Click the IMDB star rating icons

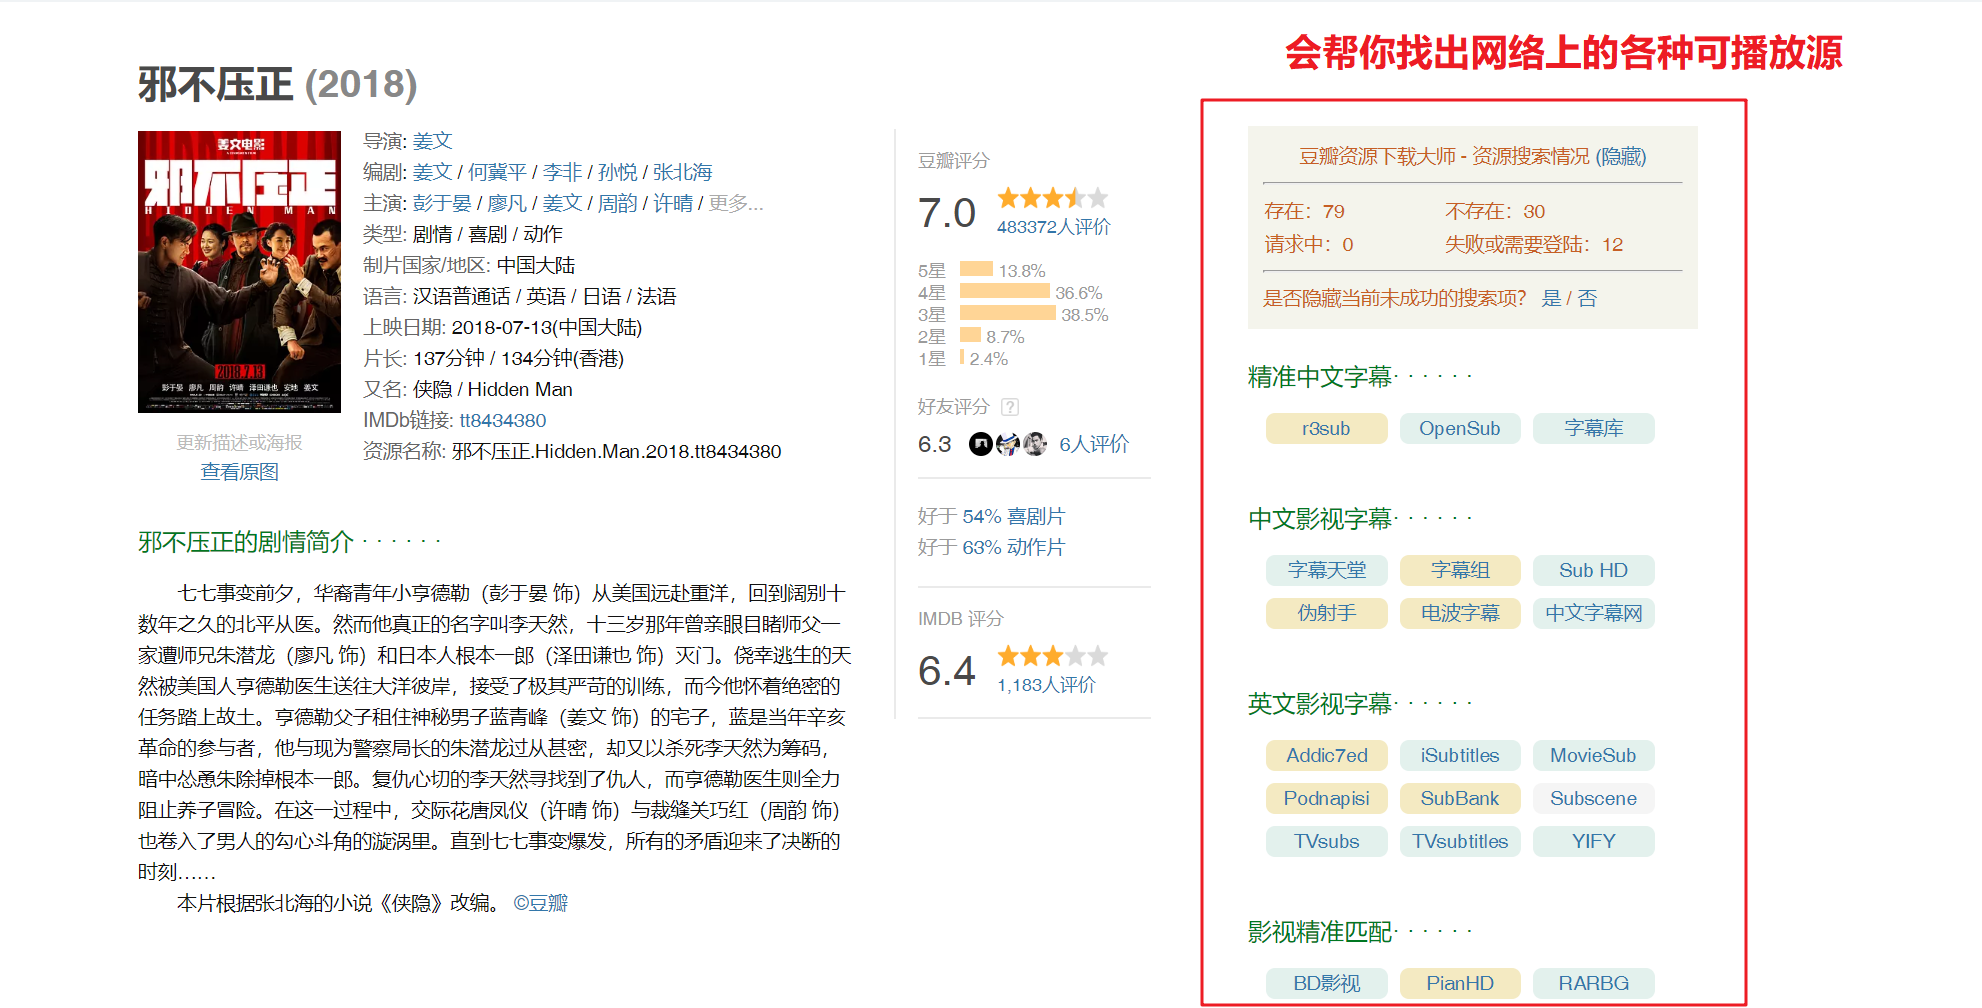coord(1052,656)
